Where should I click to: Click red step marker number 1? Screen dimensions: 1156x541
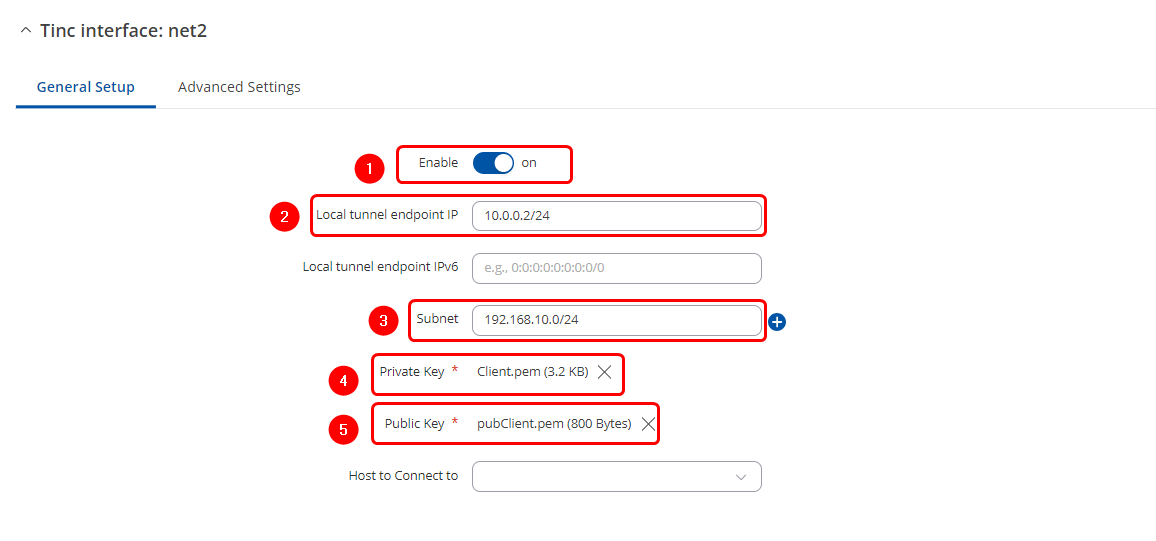point(370,168)
